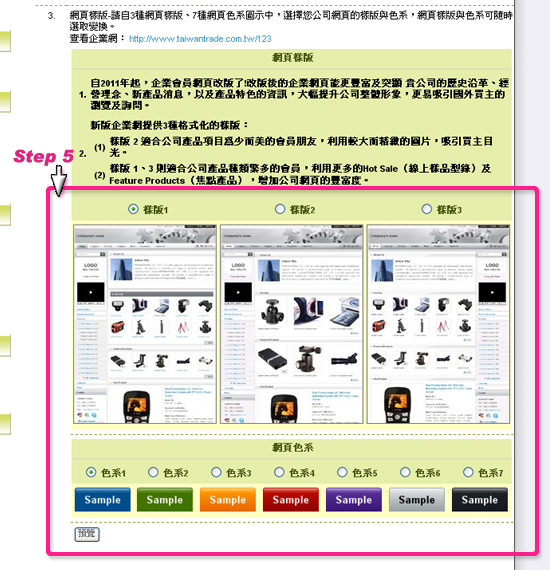Choose color scheme 色系7
The width and height of the screenshot is (550, 570).
tap(468, 472)
